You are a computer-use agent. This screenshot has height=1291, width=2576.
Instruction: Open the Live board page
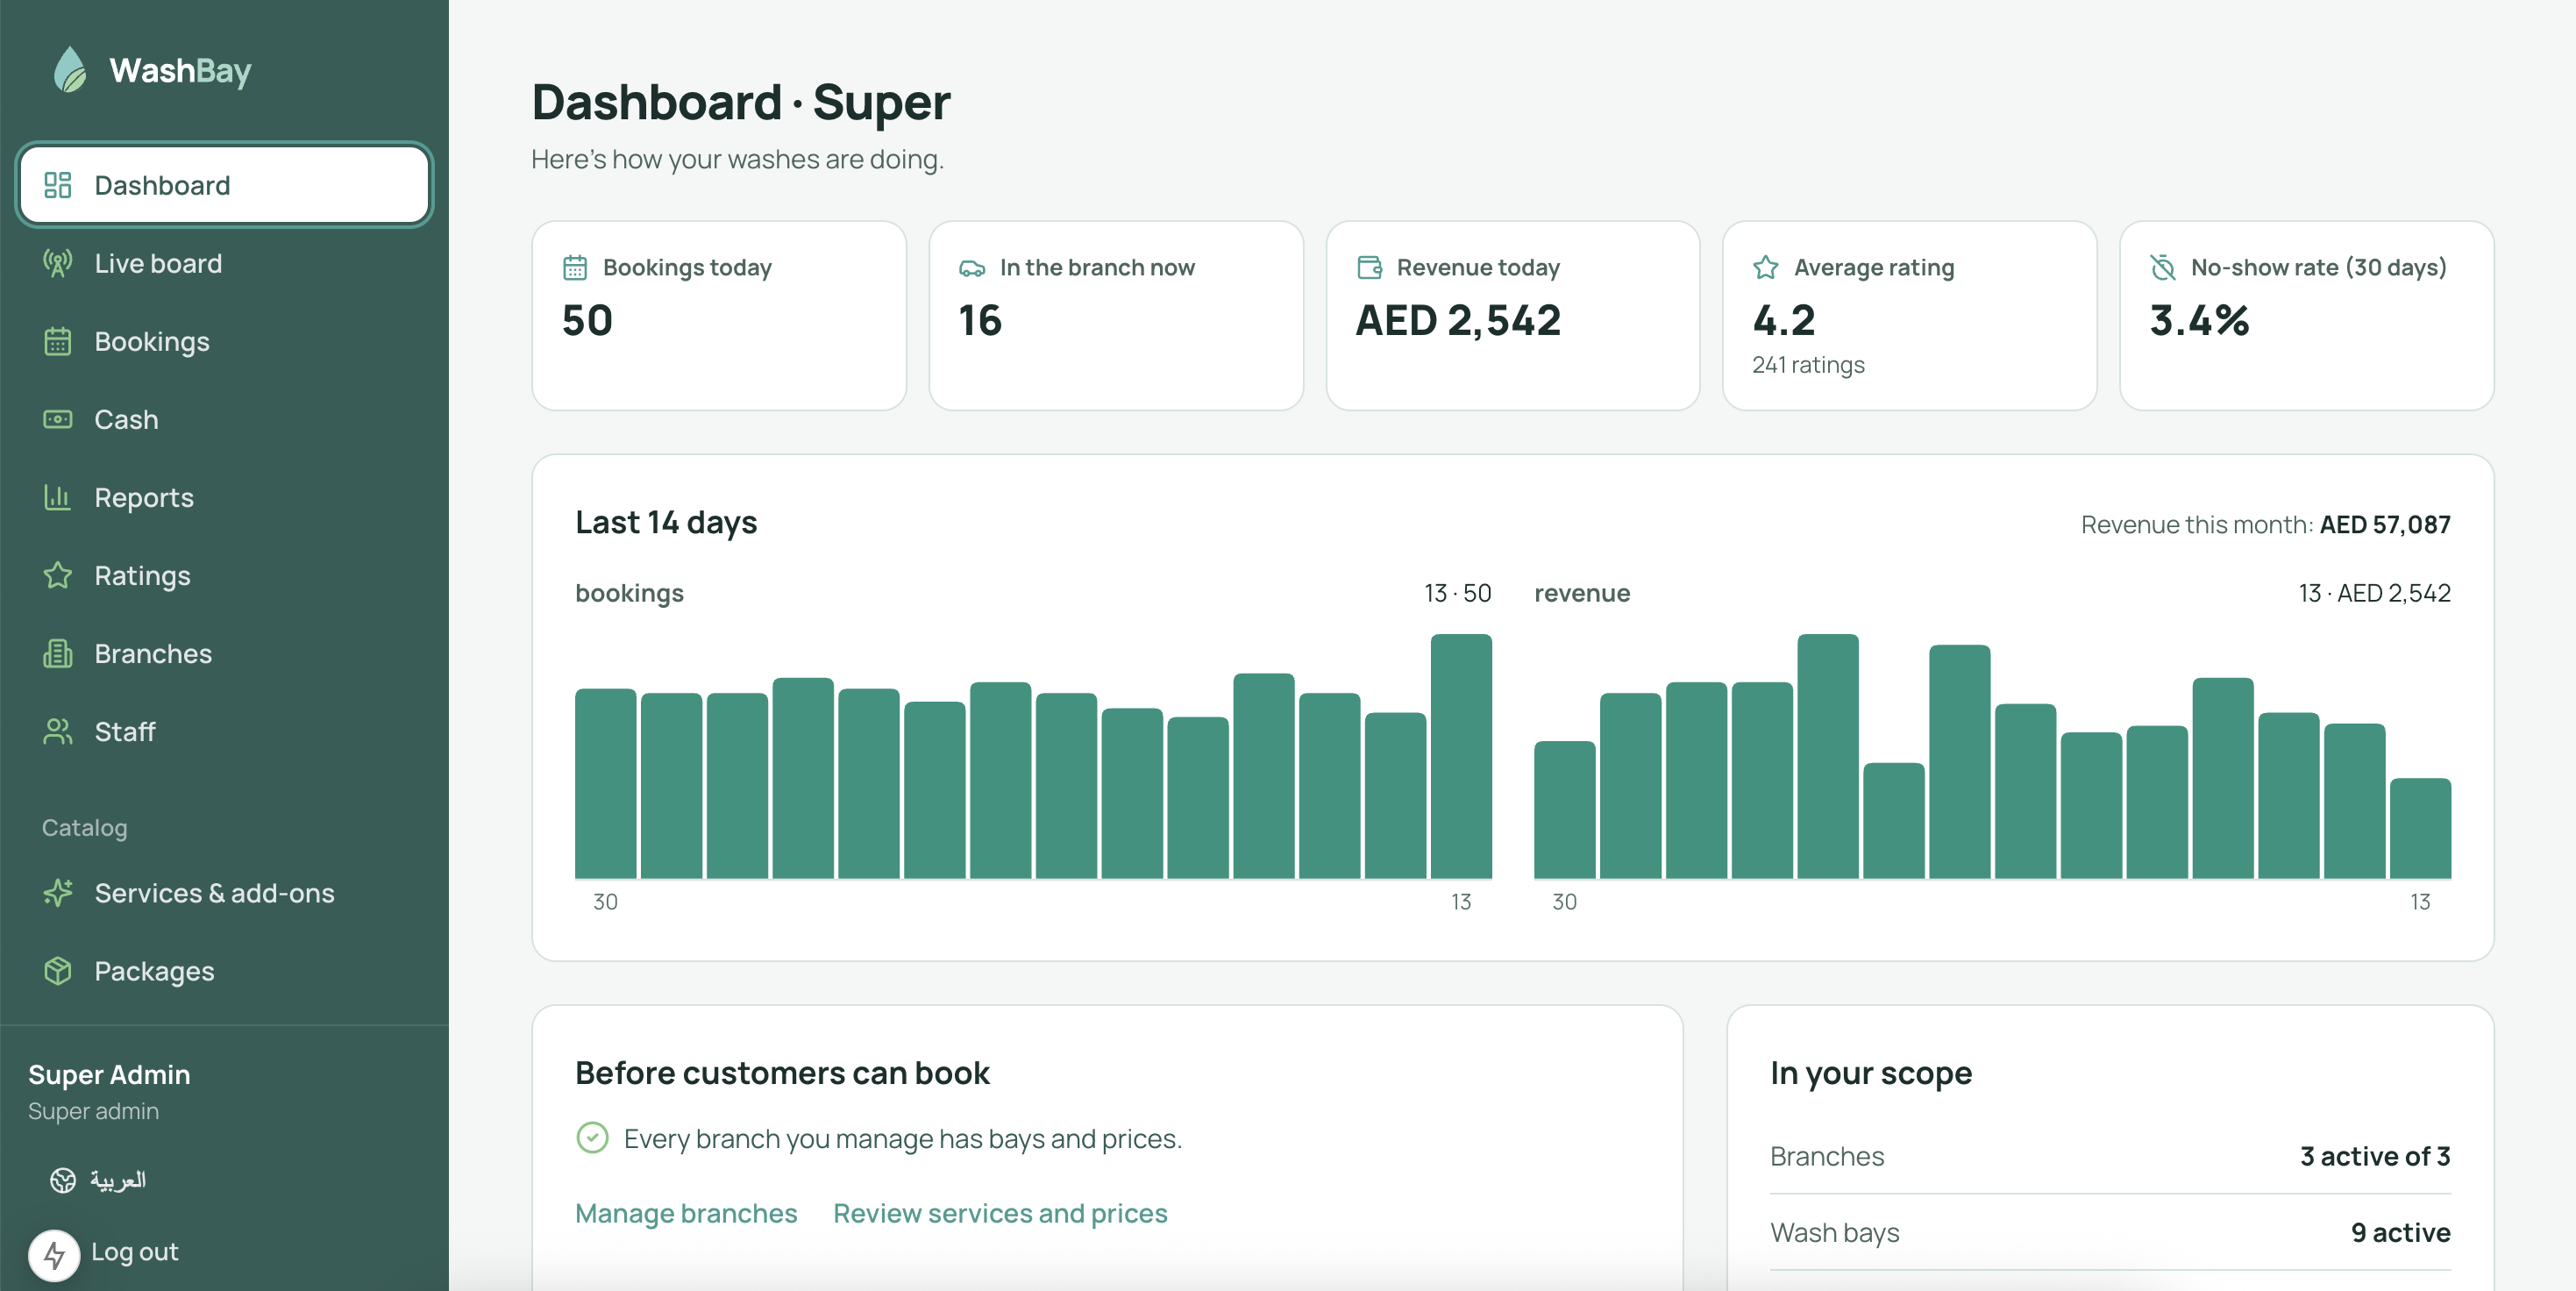coord(224,263)
